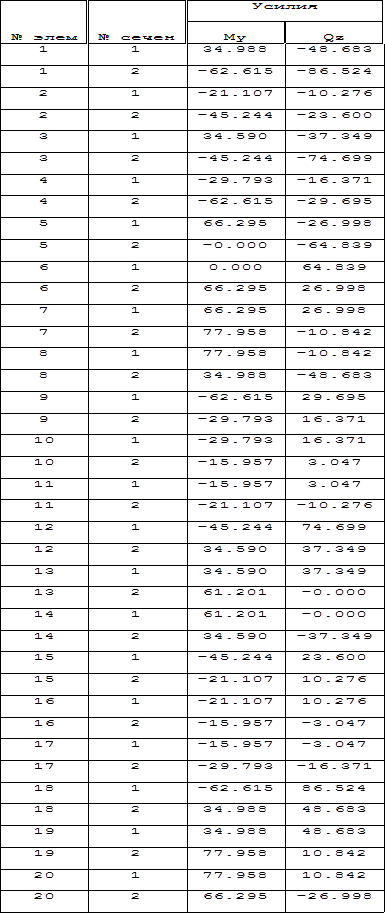The height and width of the screenshot is (913, 385).
Task: Select Qz 86.524 of element 18 section 1
Action: pos(335,788)
